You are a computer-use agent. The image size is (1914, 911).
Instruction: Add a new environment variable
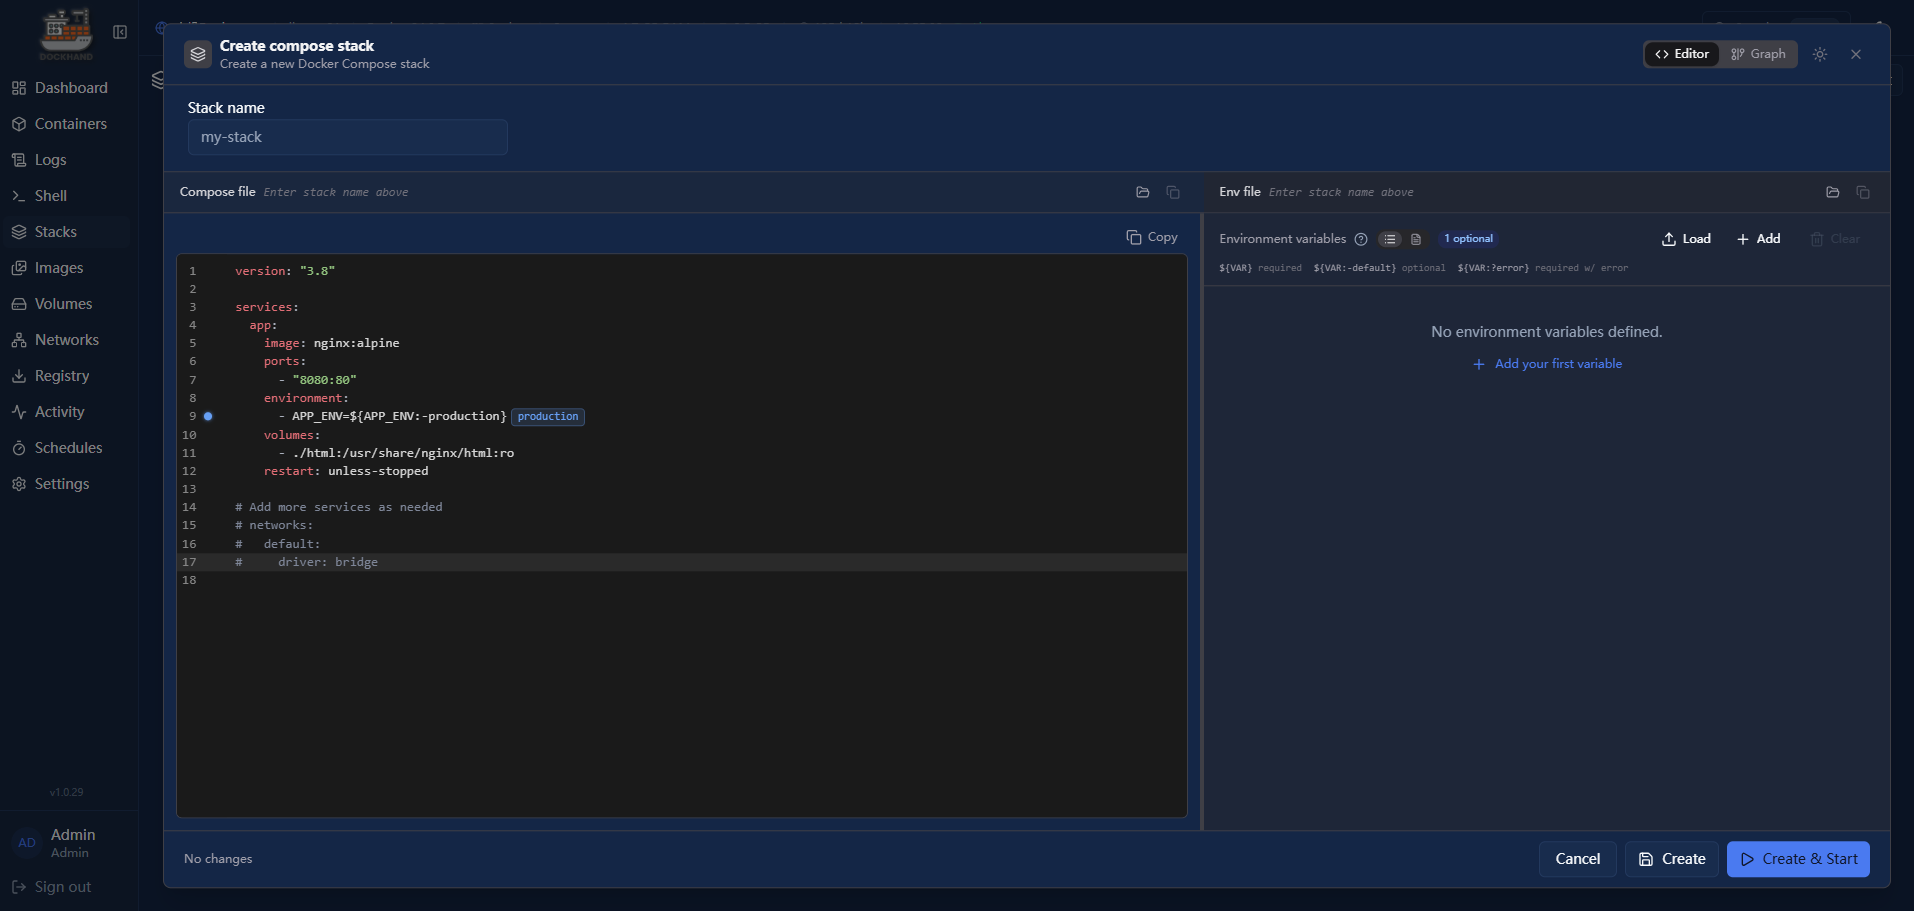[1759, 239]
